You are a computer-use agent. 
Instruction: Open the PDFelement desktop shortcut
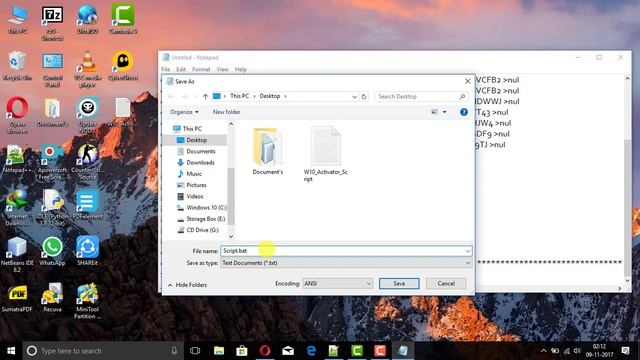(x=87, y=205)
